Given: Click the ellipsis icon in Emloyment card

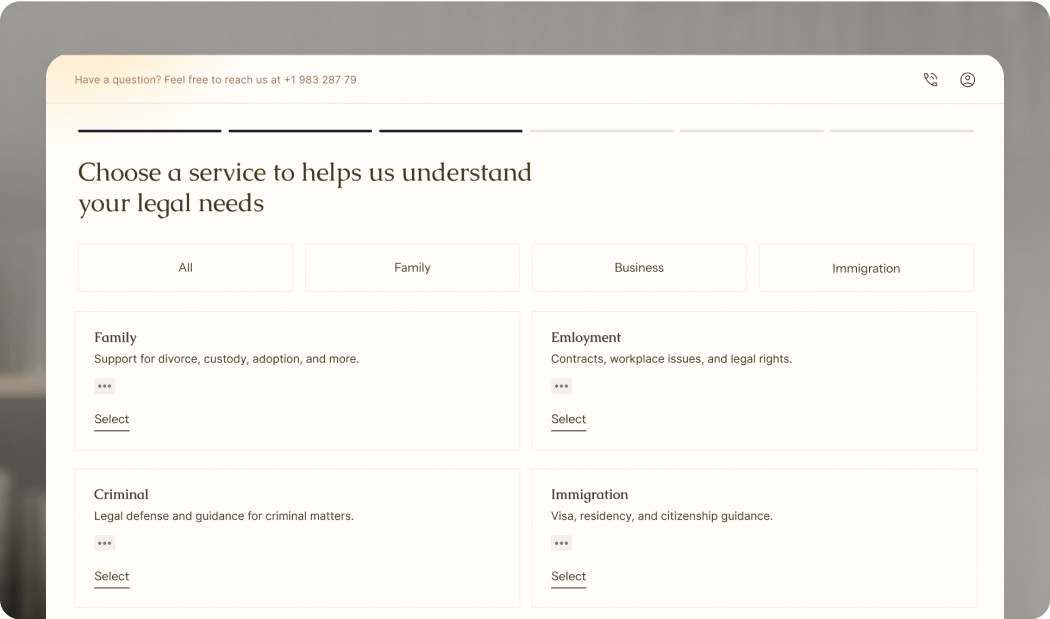Looking at the screenshot, I should 561,386.
